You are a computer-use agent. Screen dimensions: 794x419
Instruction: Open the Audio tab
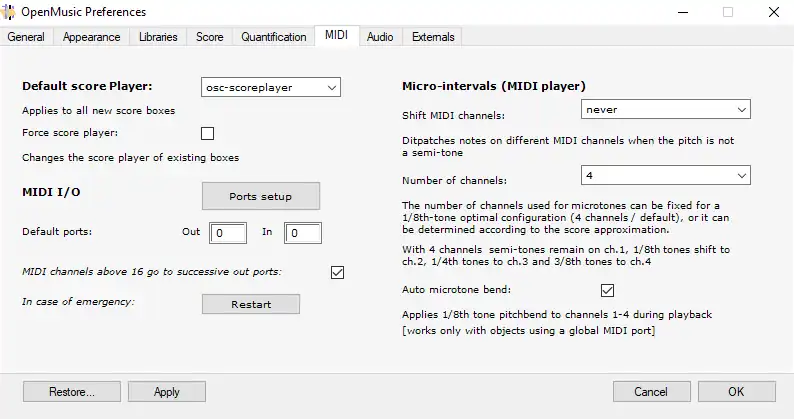coord(379,37)
